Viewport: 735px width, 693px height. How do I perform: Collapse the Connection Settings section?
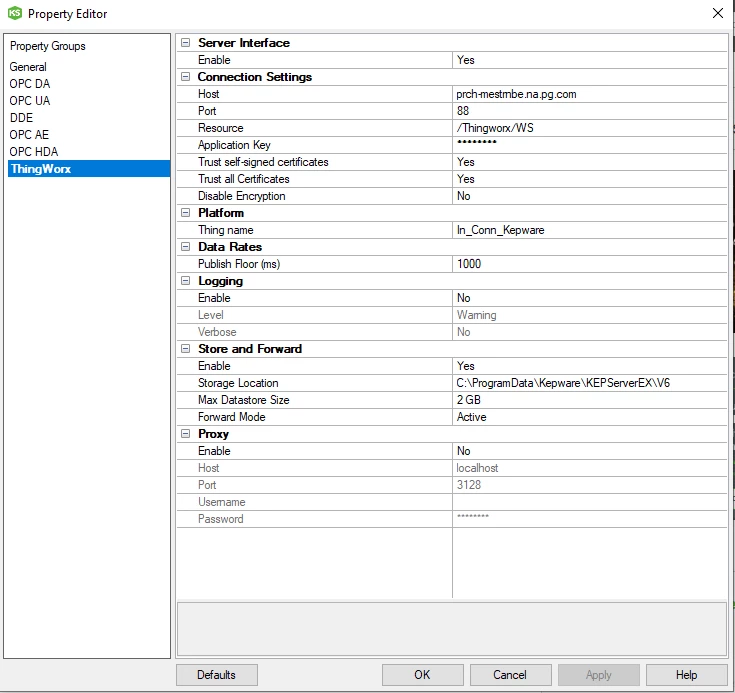point(186,76)
